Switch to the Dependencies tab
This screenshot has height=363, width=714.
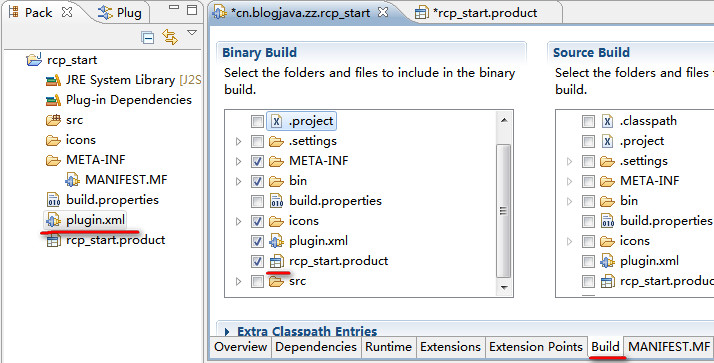click(x=316, y=347)
